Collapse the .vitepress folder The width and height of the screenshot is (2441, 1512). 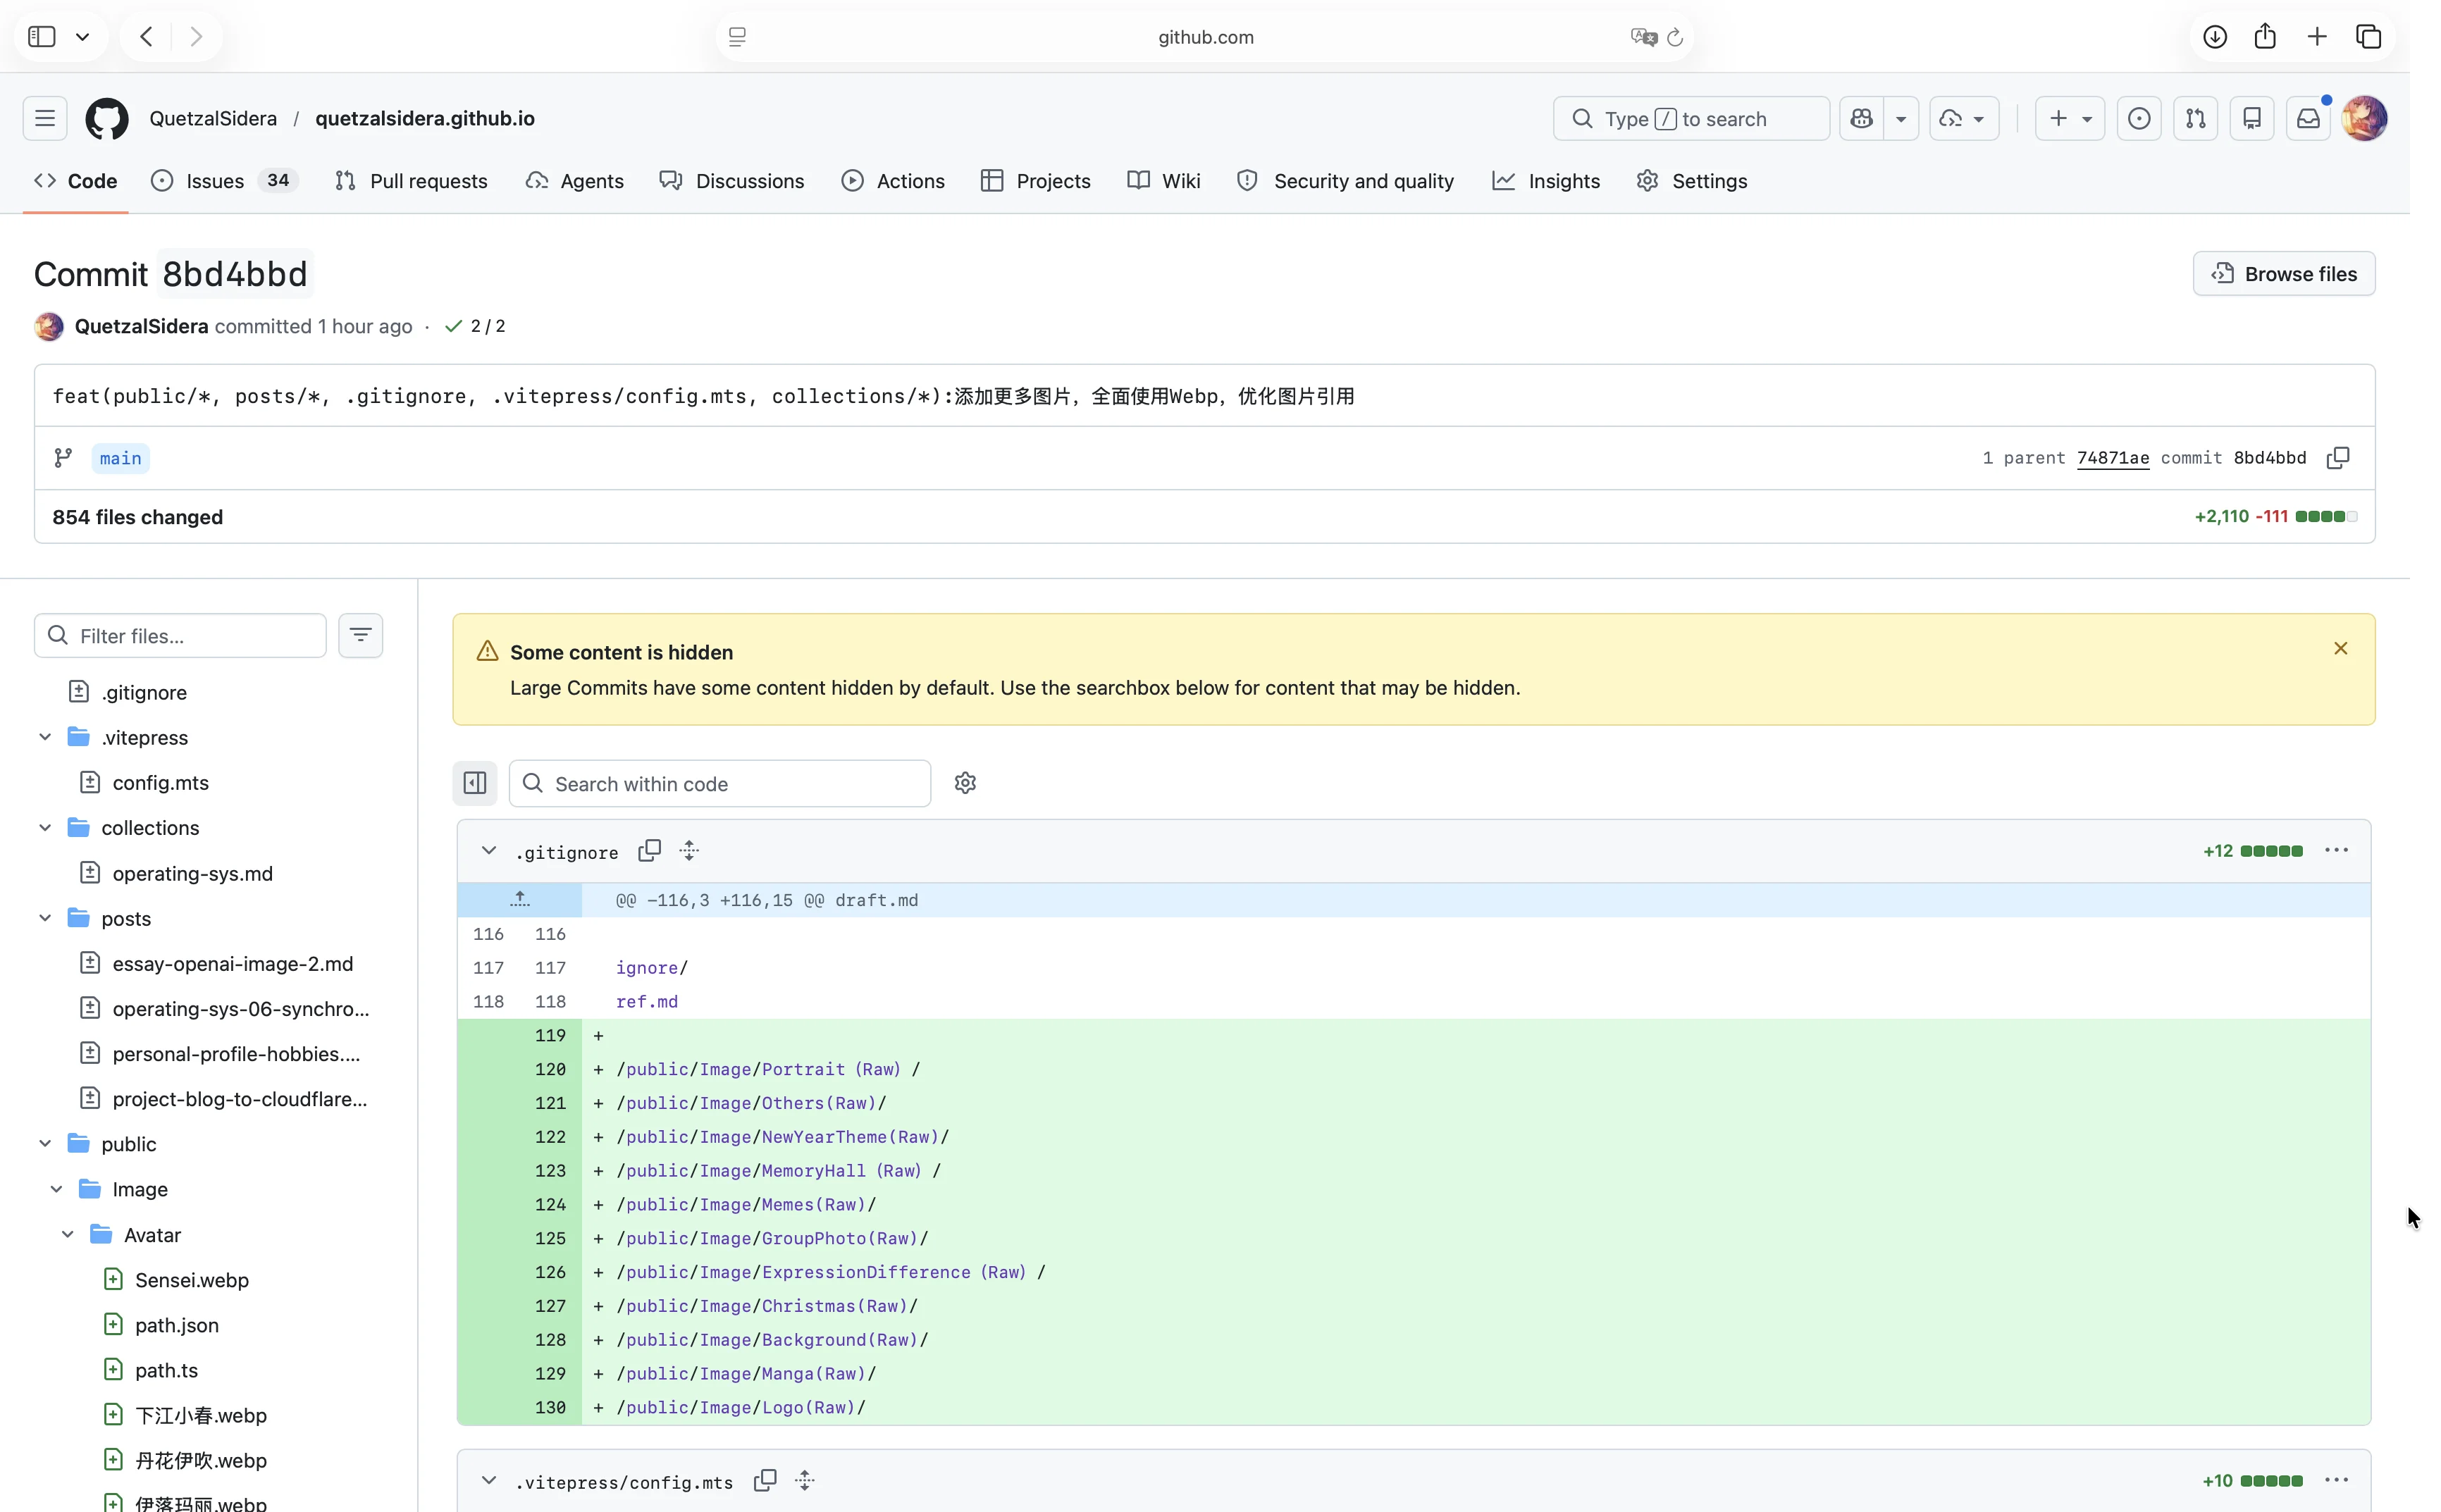pos(45,737)
